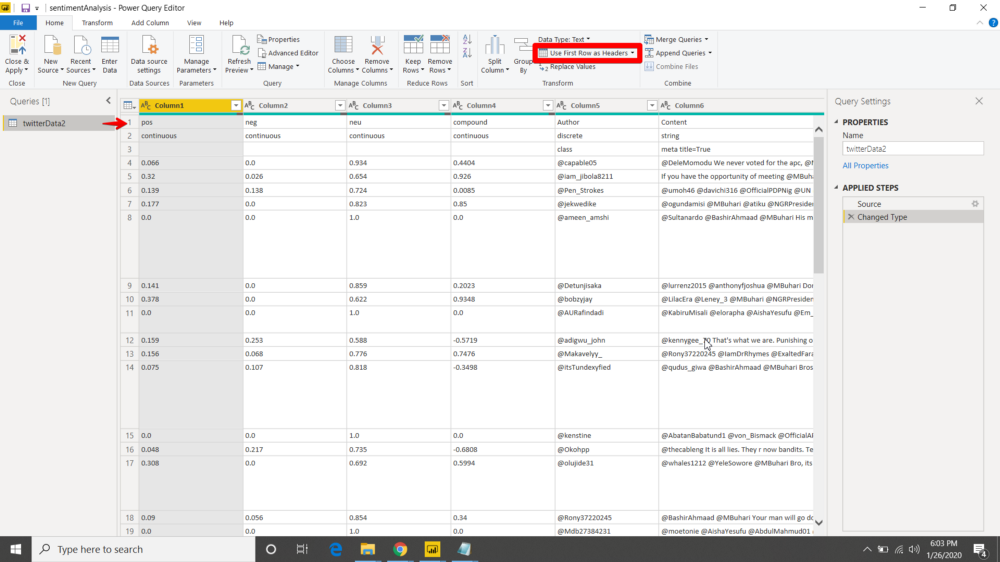Click the vertical scrollbar down arrow
Screen dimensions: 1000x562
819,523
